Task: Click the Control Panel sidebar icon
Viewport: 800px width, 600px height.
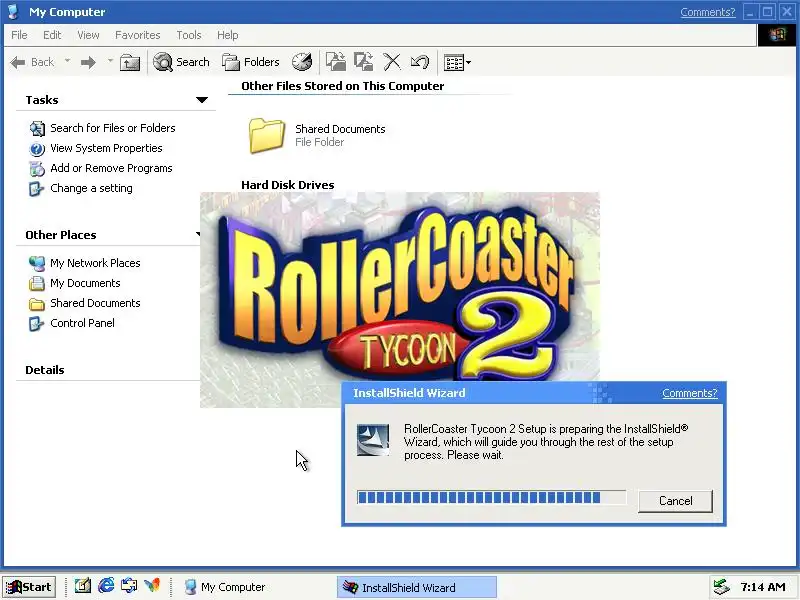Action: click(37, 323)
